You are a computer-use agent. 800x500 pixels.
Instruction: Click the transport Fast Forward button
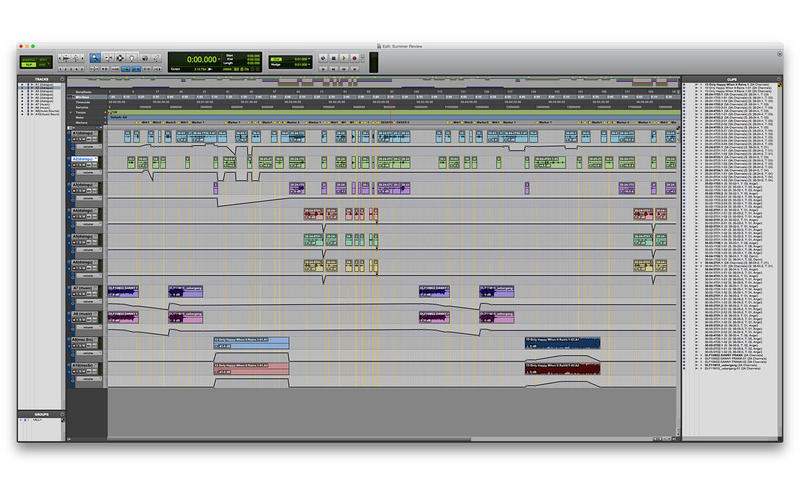tap(344, 69)
